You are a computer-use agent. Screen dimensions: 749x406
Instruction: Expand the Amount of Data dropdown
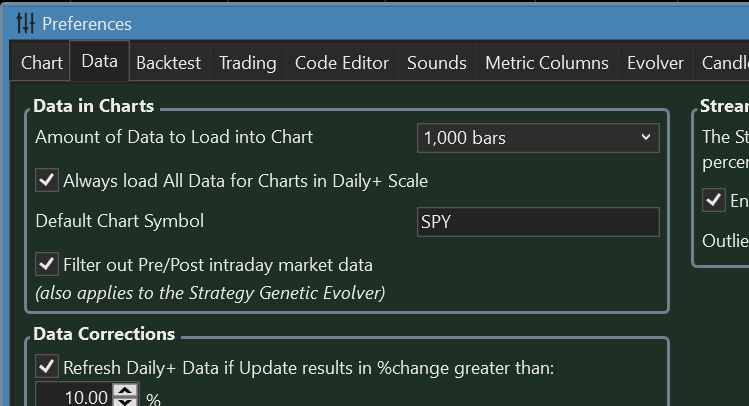pos(538,138)
